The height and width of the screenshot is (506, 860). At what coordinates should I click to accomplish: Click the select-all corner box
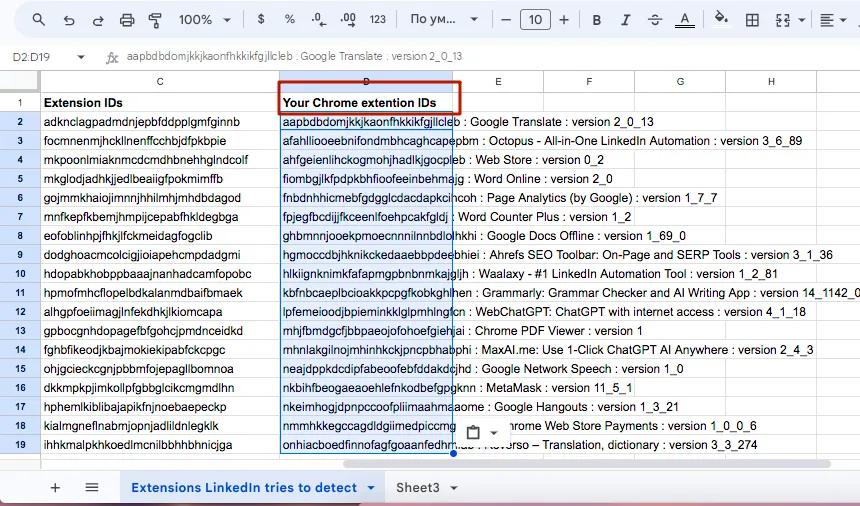coord(20,81)
